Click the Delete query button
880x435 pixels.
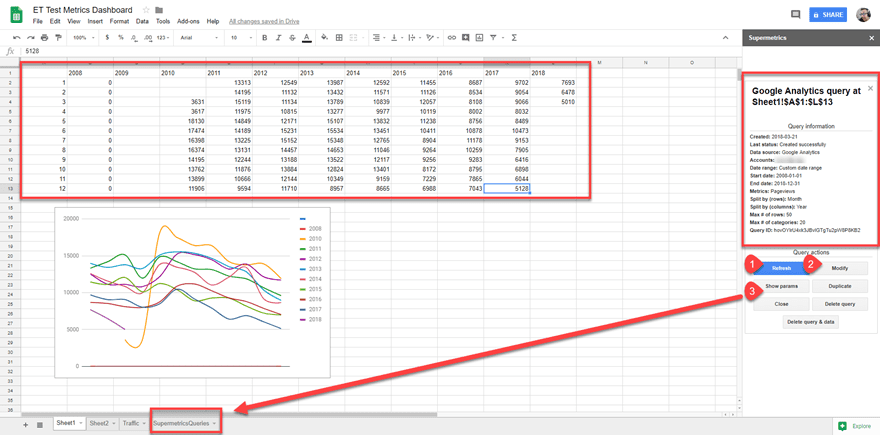tap(840, 304)
